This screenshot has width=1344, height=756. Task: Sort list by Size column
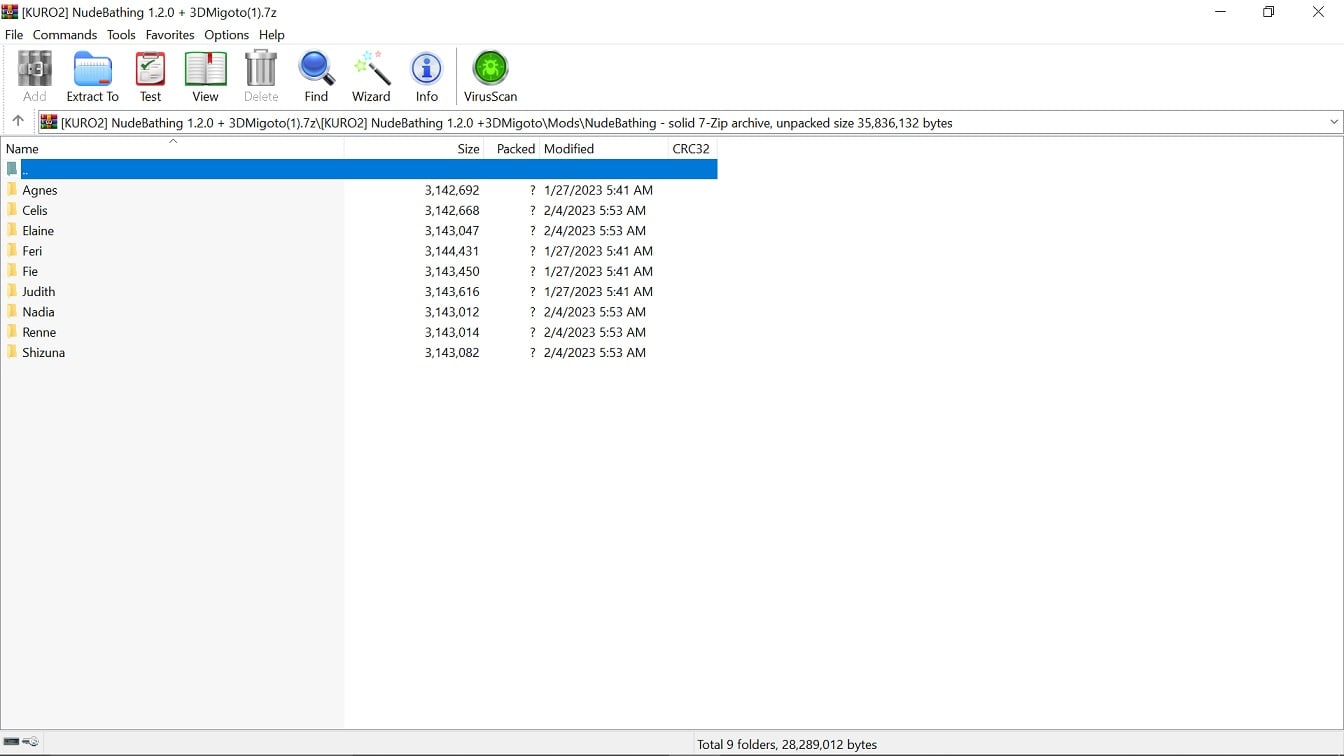[468, 149]
